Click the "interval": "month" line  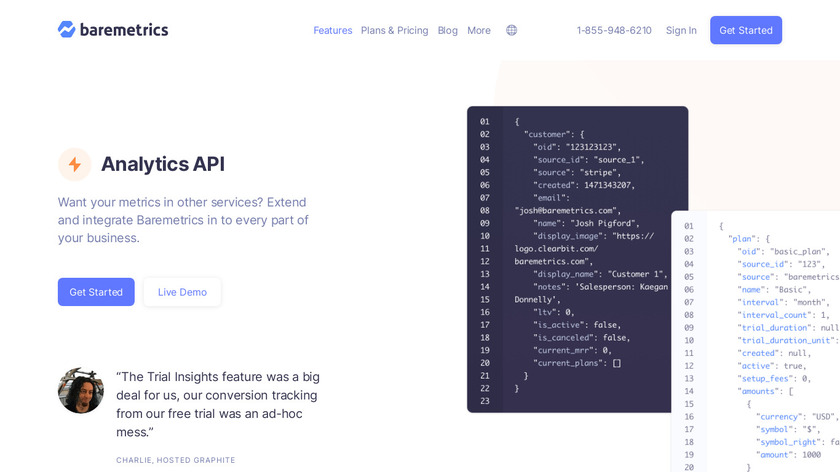(783, 303)
